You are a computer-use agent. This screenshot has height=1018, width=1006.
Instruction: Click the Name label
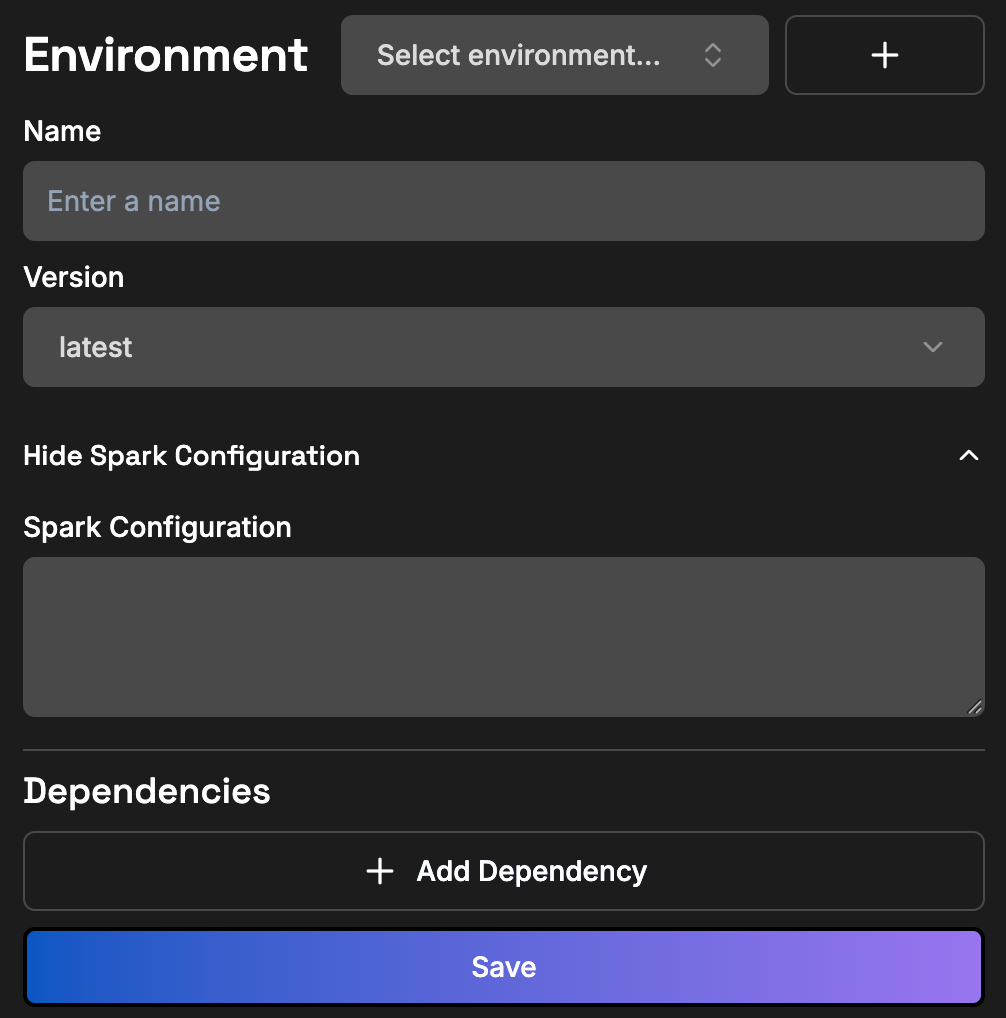click(x=62, y=131)
